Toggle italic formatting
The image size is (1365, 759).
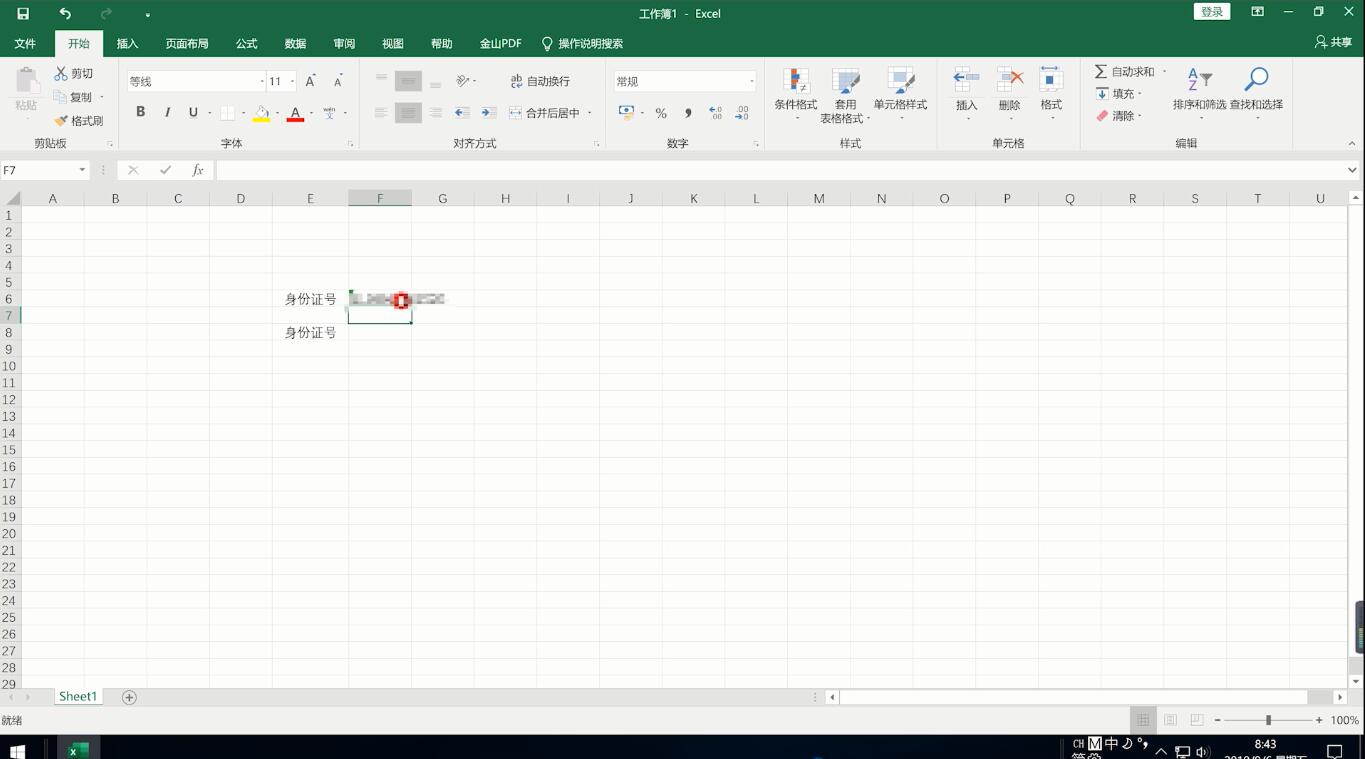(167, 112)
